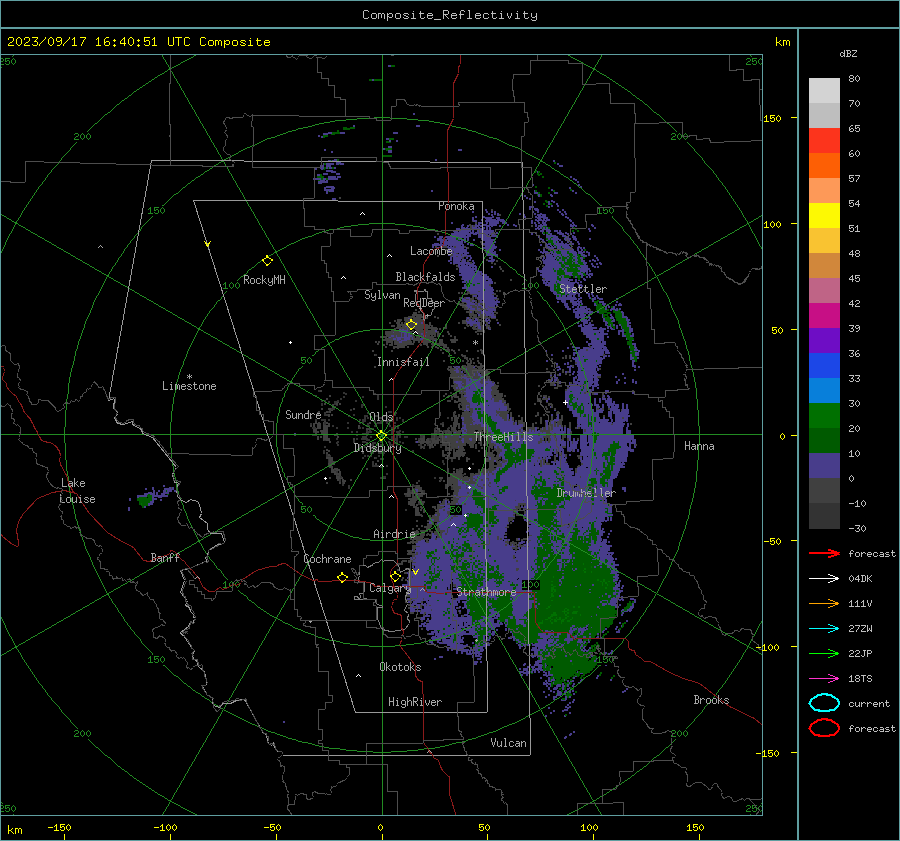The image size is (900, 841).
Task: Click the Calgary city label
Action: (x=390, y=588)
